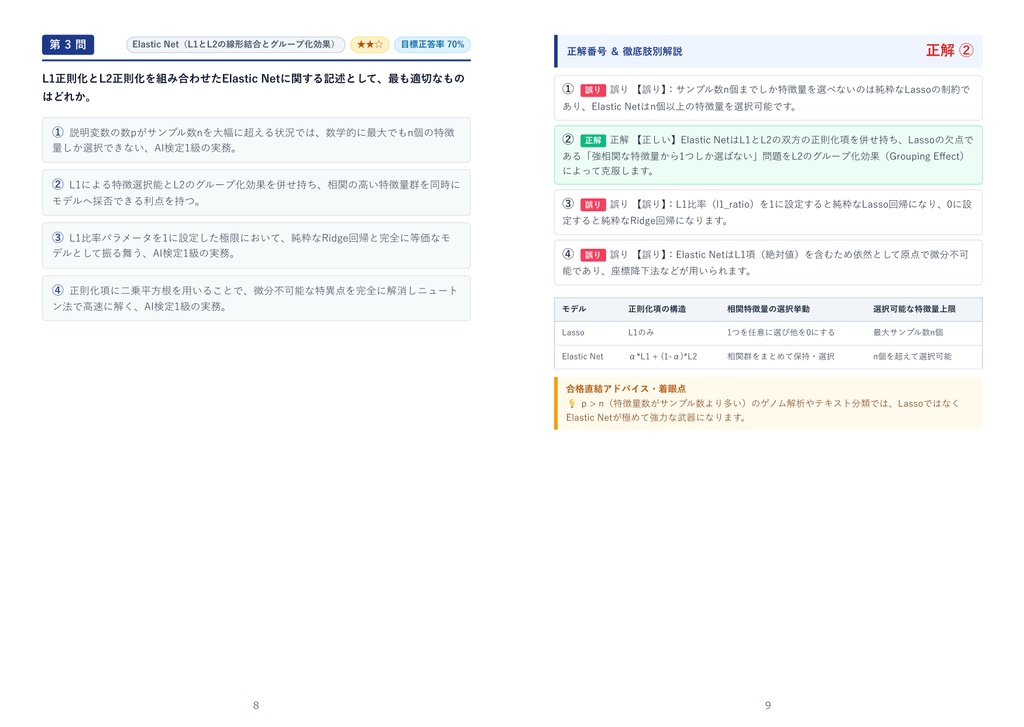
Task: Click the 目標正答率 70% badge
Action: [432, 44]
